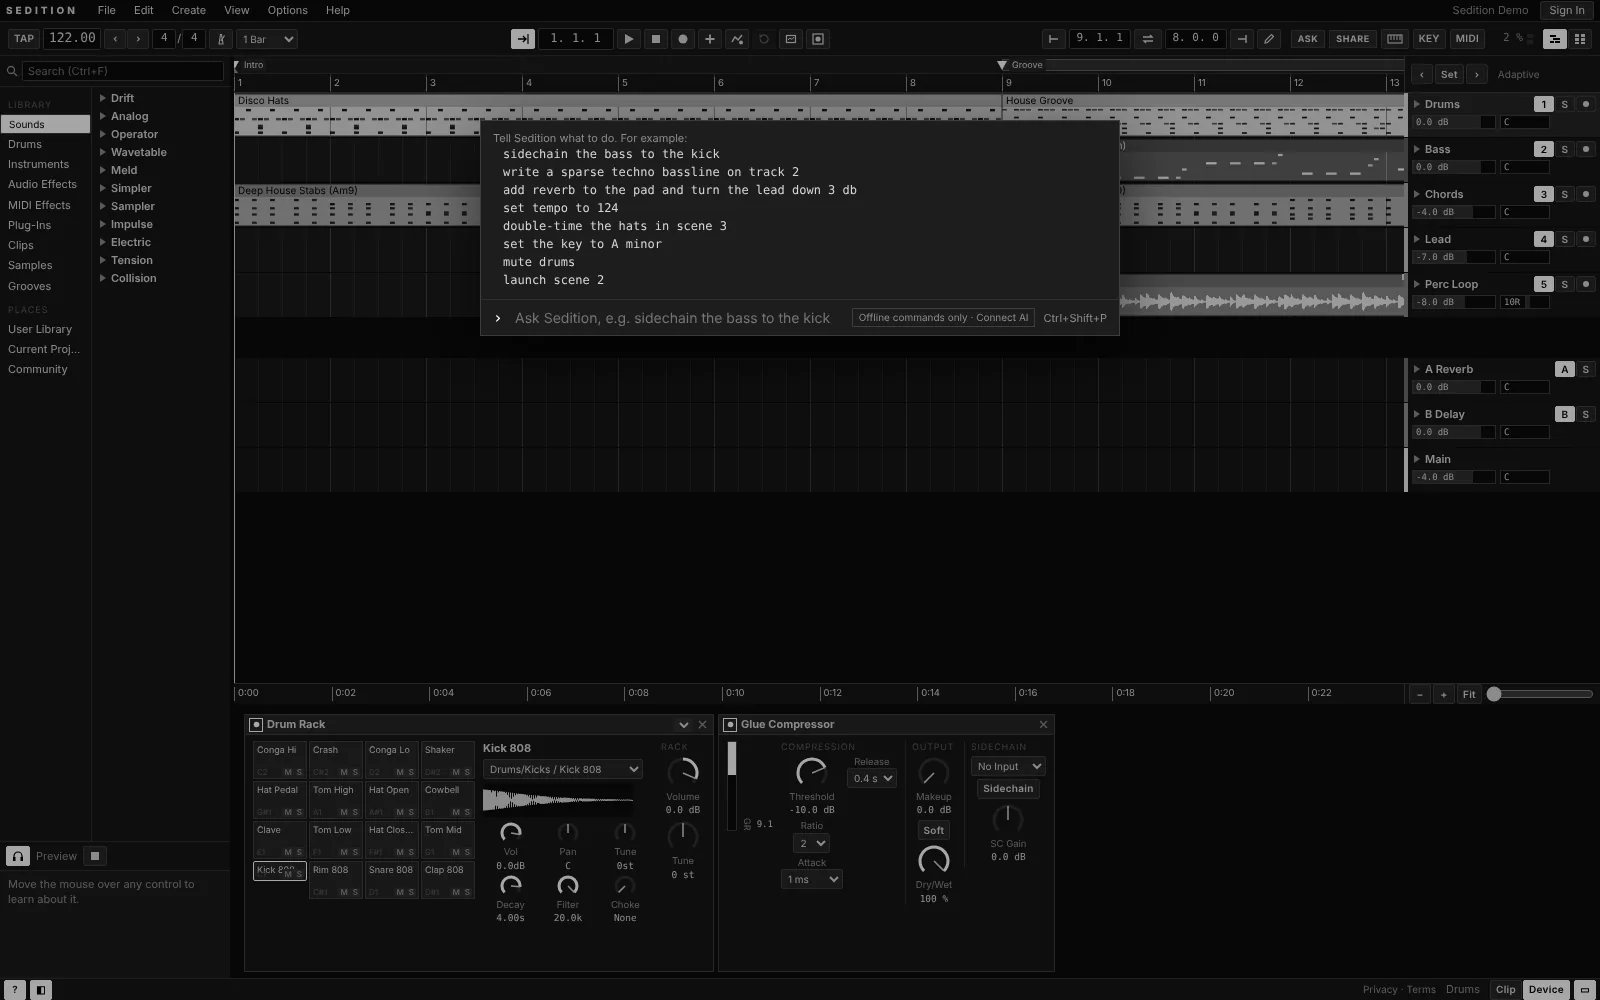Open the compressor Release dropdown

click(872, 778)
